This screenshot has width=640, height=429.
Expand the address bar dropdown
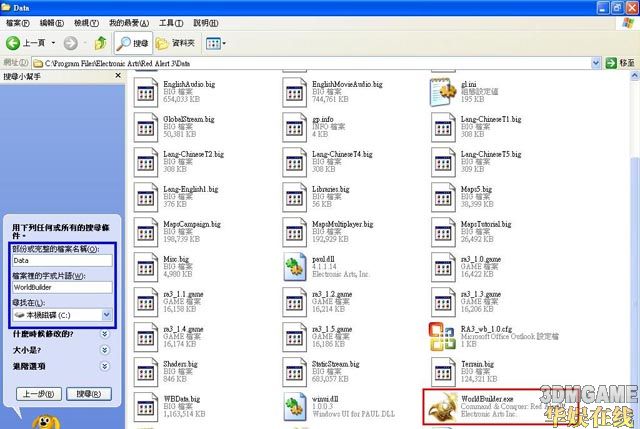coord(596,63)
